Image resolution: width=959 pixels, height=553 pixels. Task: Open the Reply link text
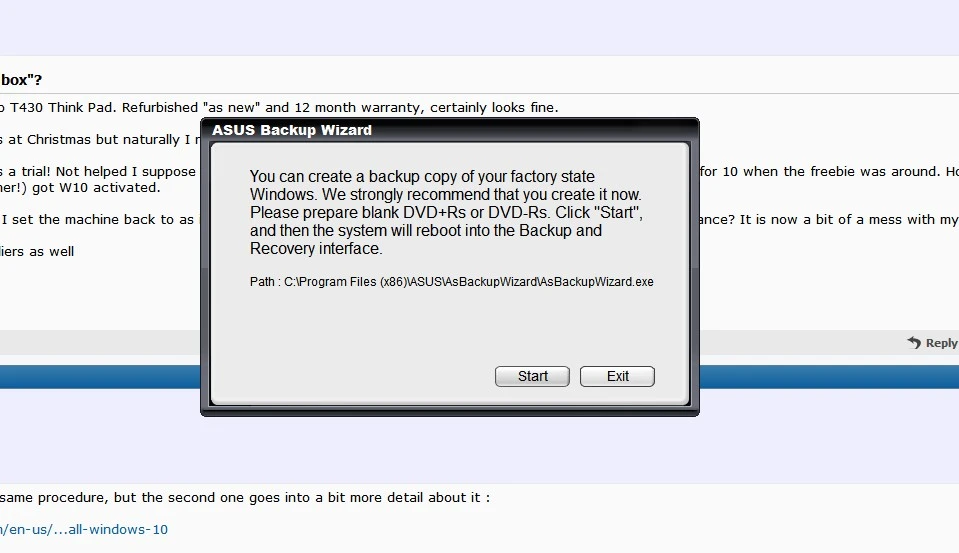941,343
